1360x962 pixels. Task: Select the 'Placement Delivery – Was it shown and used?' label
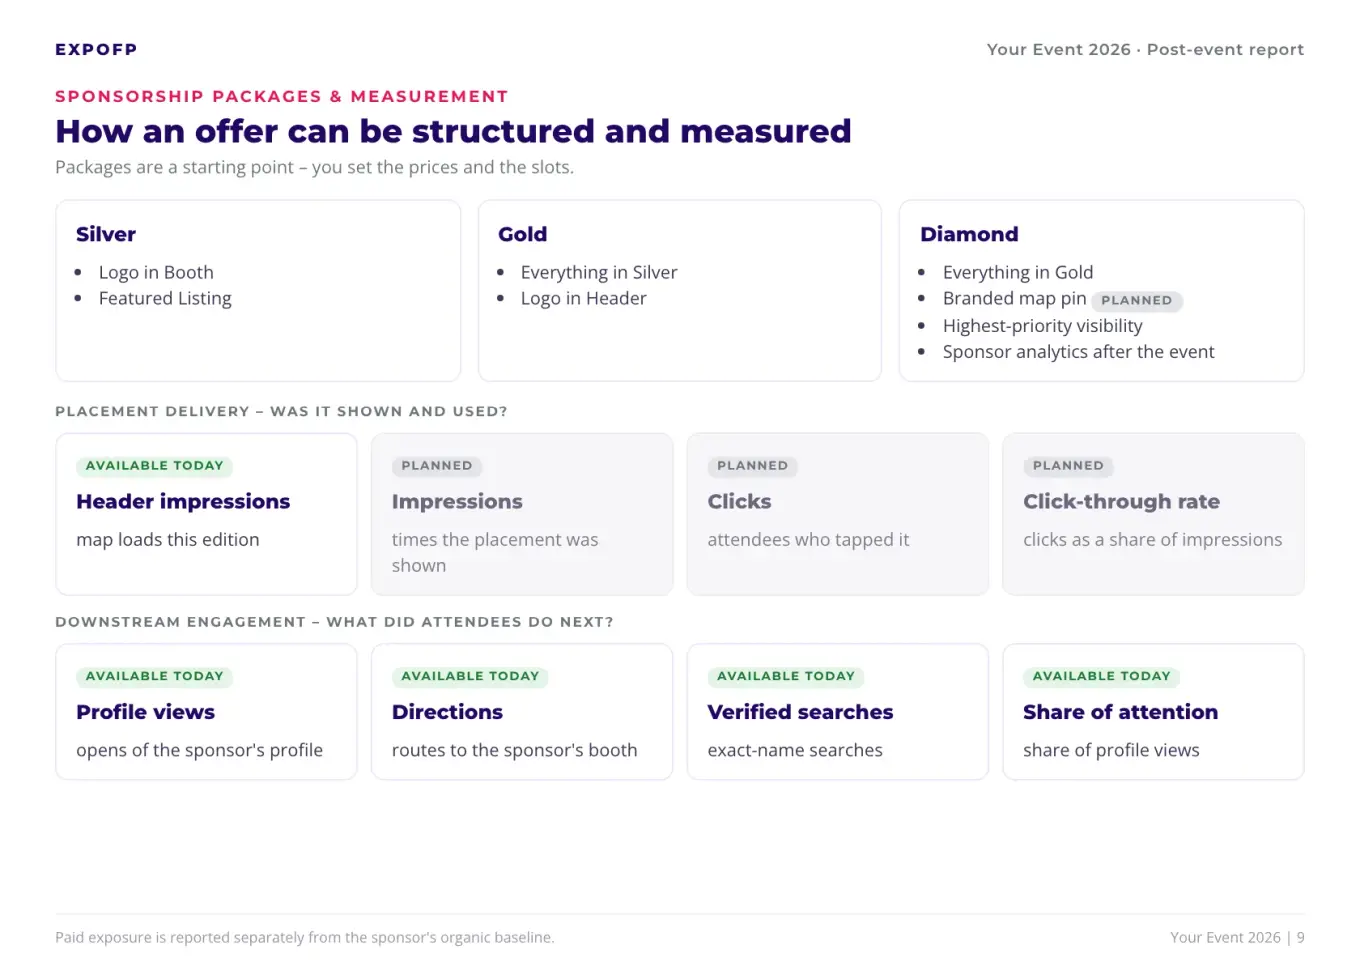(281, 412)
